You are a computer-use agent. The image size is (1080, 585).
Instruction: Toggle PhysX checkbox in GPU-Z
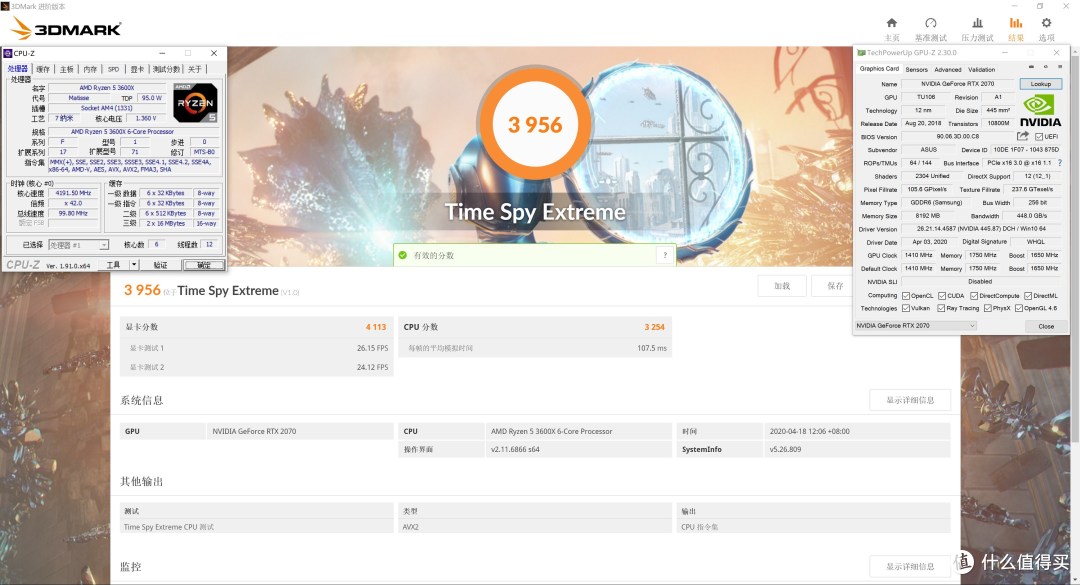[988, 308]
